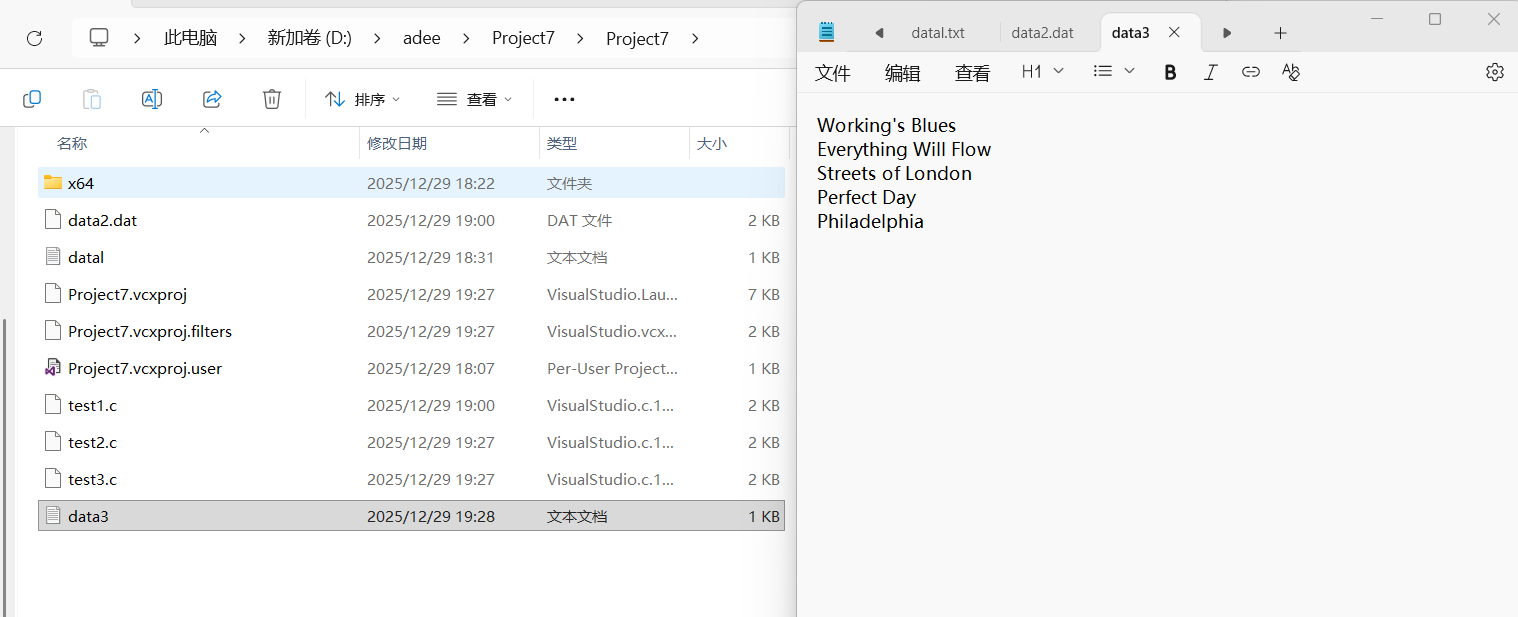The image size is (1518, 617).
Task: Expand the chevron after the last Project7 in path
Action: coord(695,38)
